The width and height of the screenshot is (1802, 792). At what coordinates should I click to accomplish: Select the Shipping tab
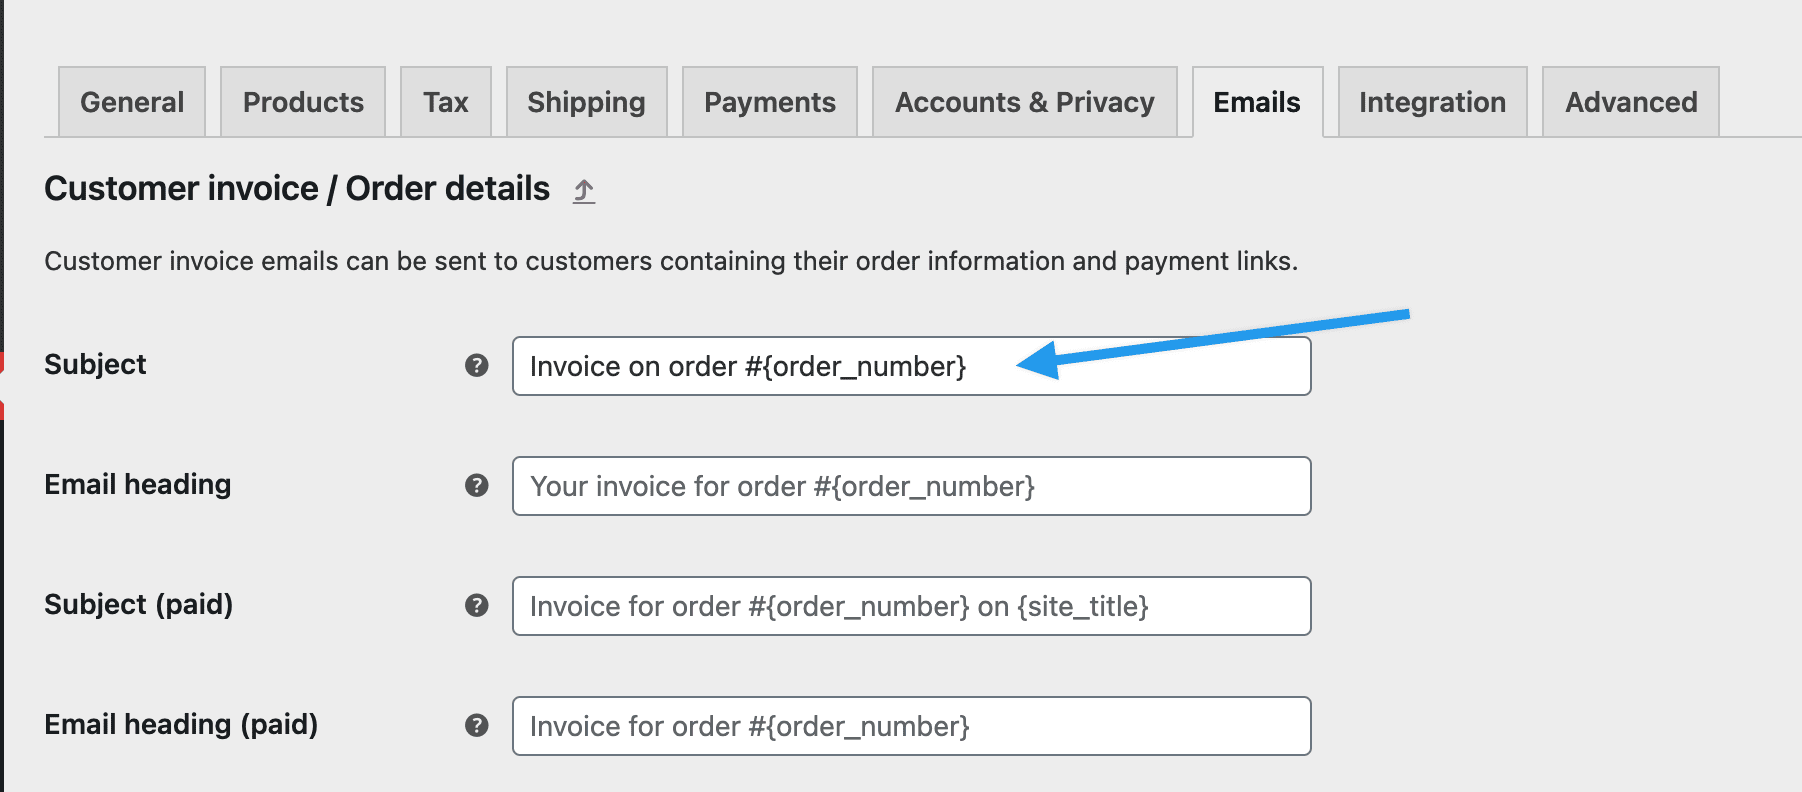point(587,102)
